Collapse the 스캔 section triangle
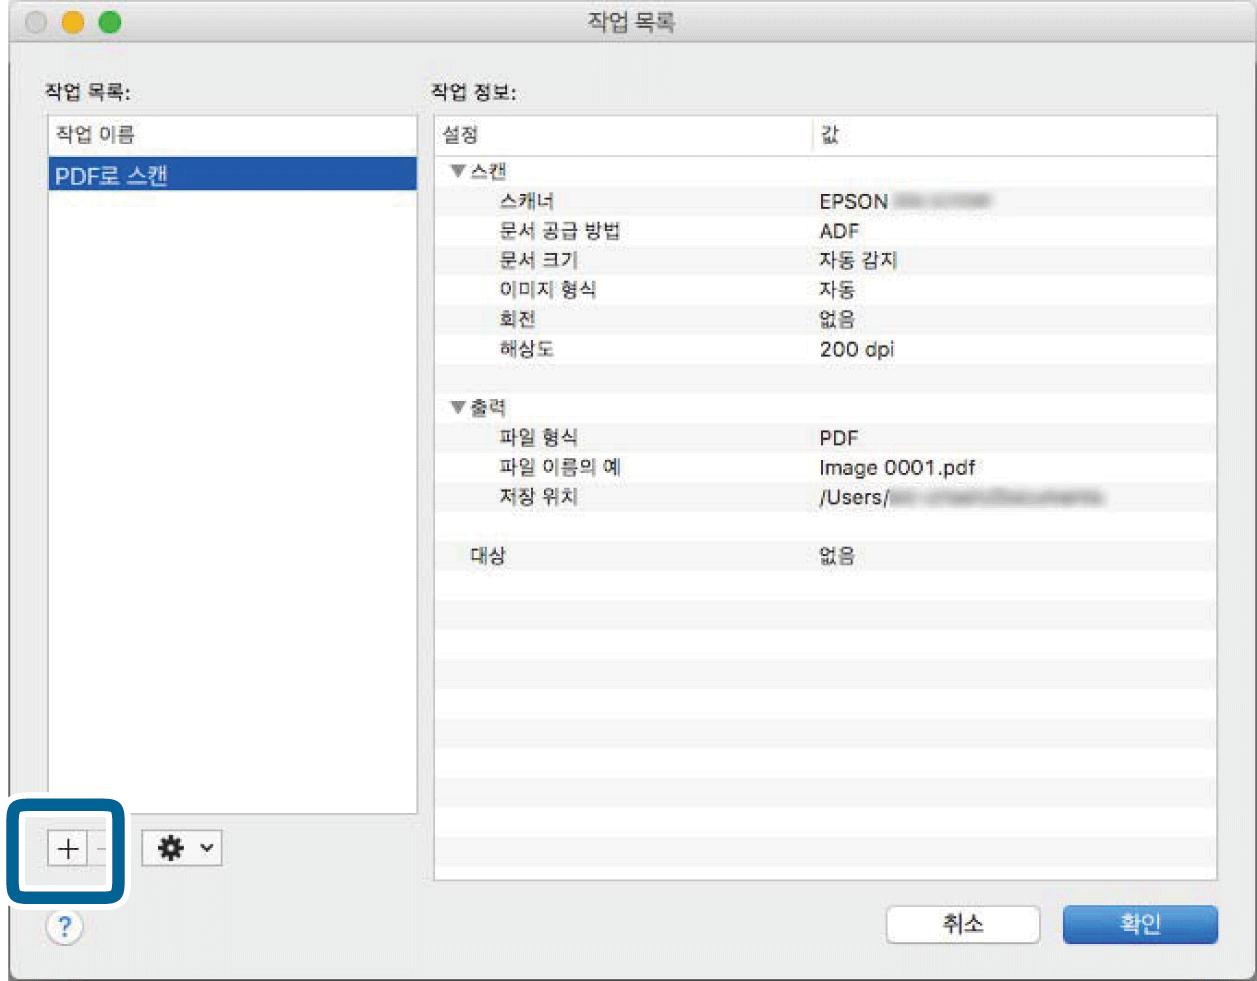Viewport: 1257px width, 981px height. click(458, 172)
